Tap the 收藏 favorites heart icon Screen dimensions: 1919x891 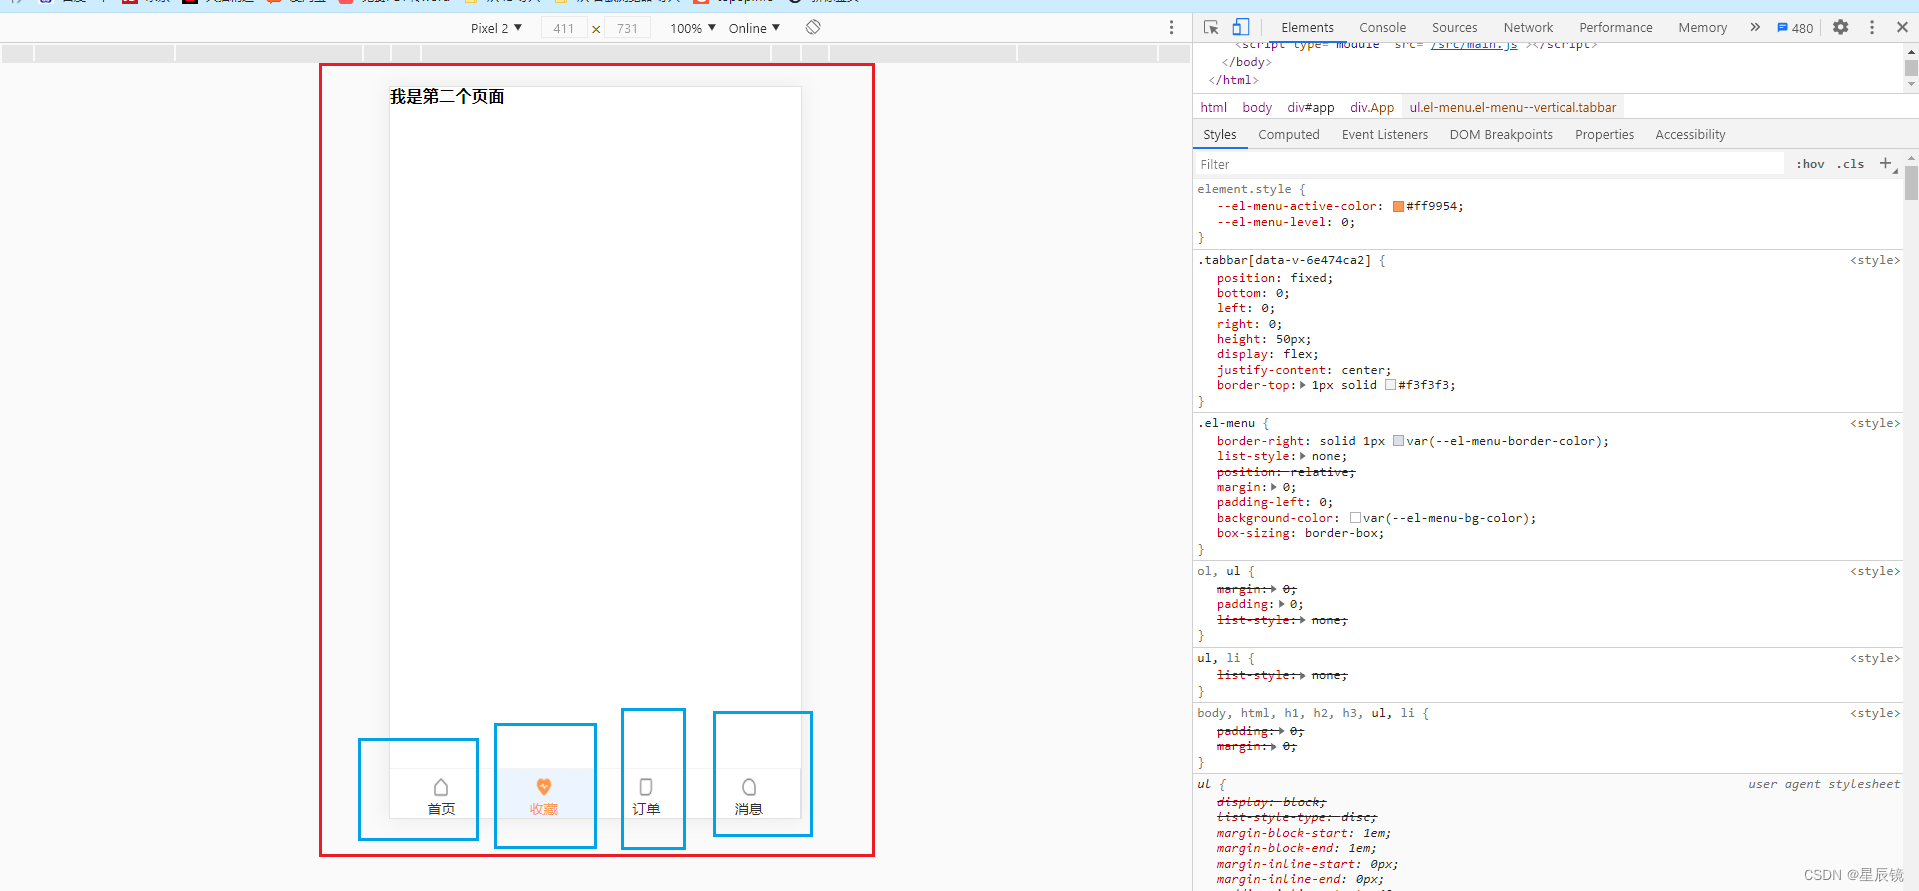click(544, 787)
